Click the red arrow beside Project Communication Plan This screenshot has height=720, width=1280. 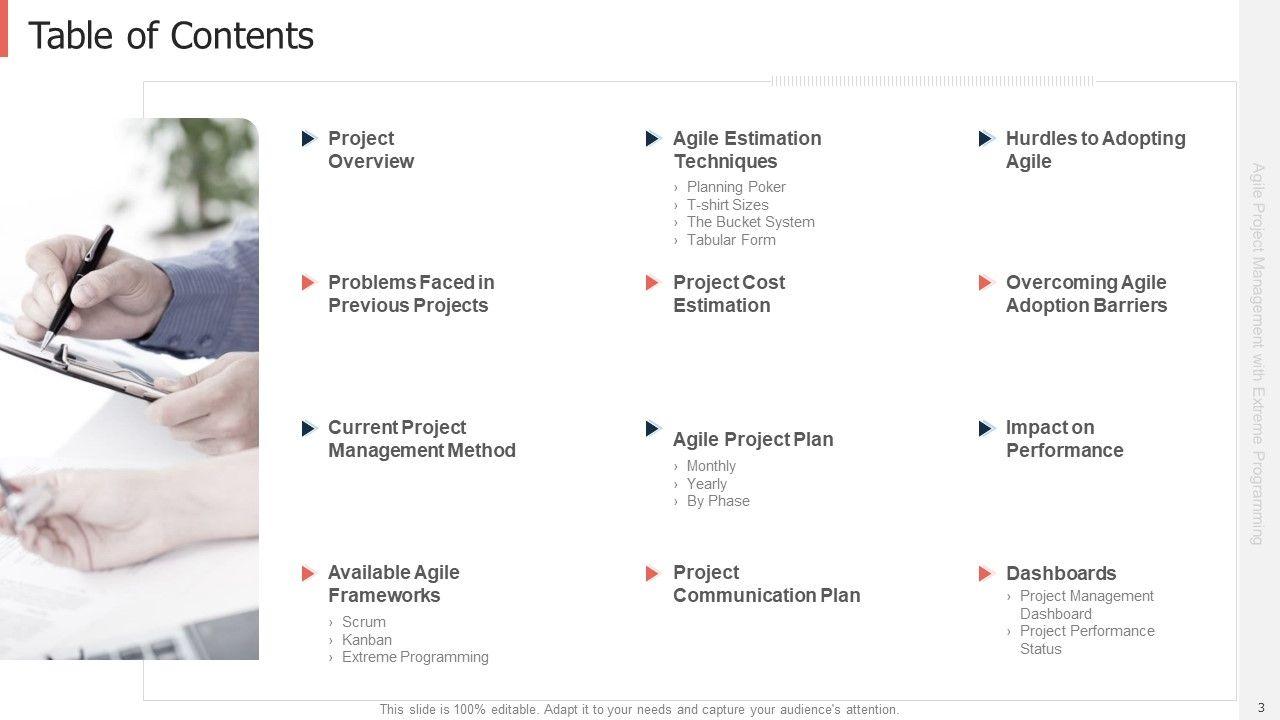653,573
